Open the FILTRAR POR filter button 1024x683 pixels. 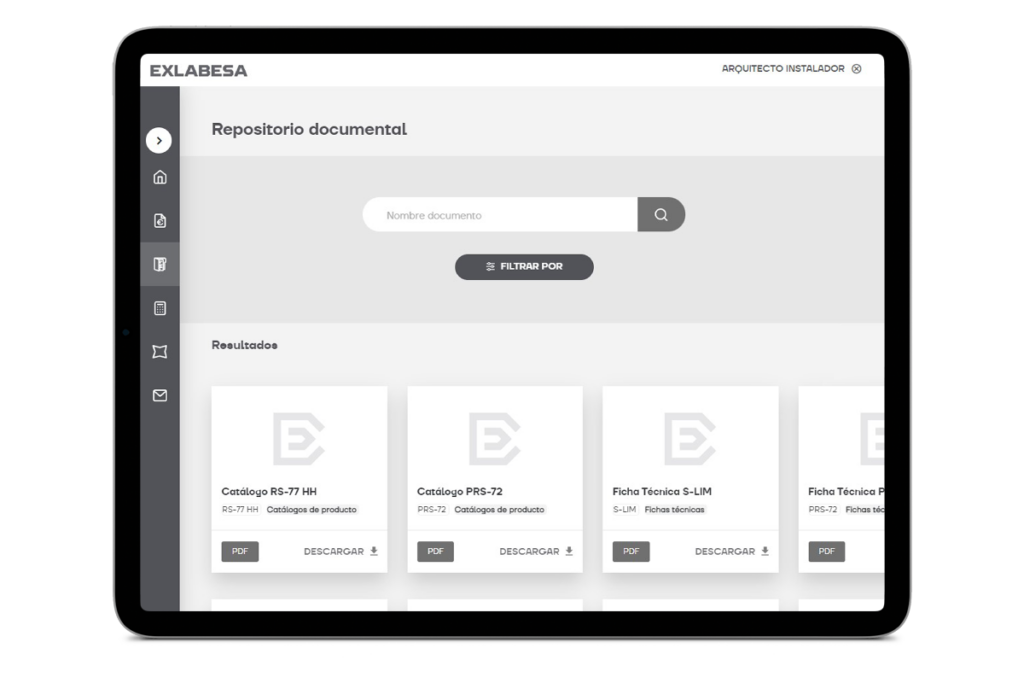pyautogui.click(x=524, y=266)
